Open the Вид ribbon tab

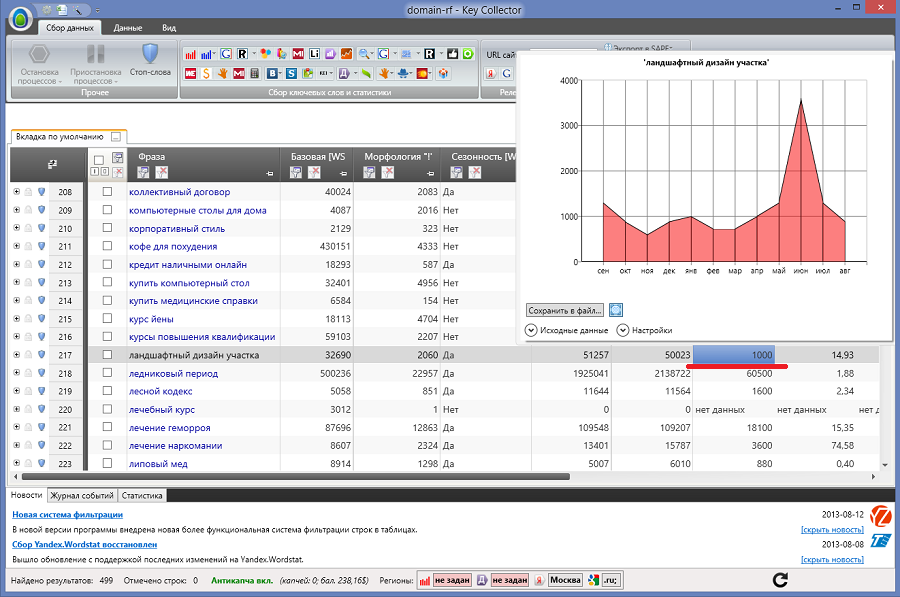click(169, 28)
